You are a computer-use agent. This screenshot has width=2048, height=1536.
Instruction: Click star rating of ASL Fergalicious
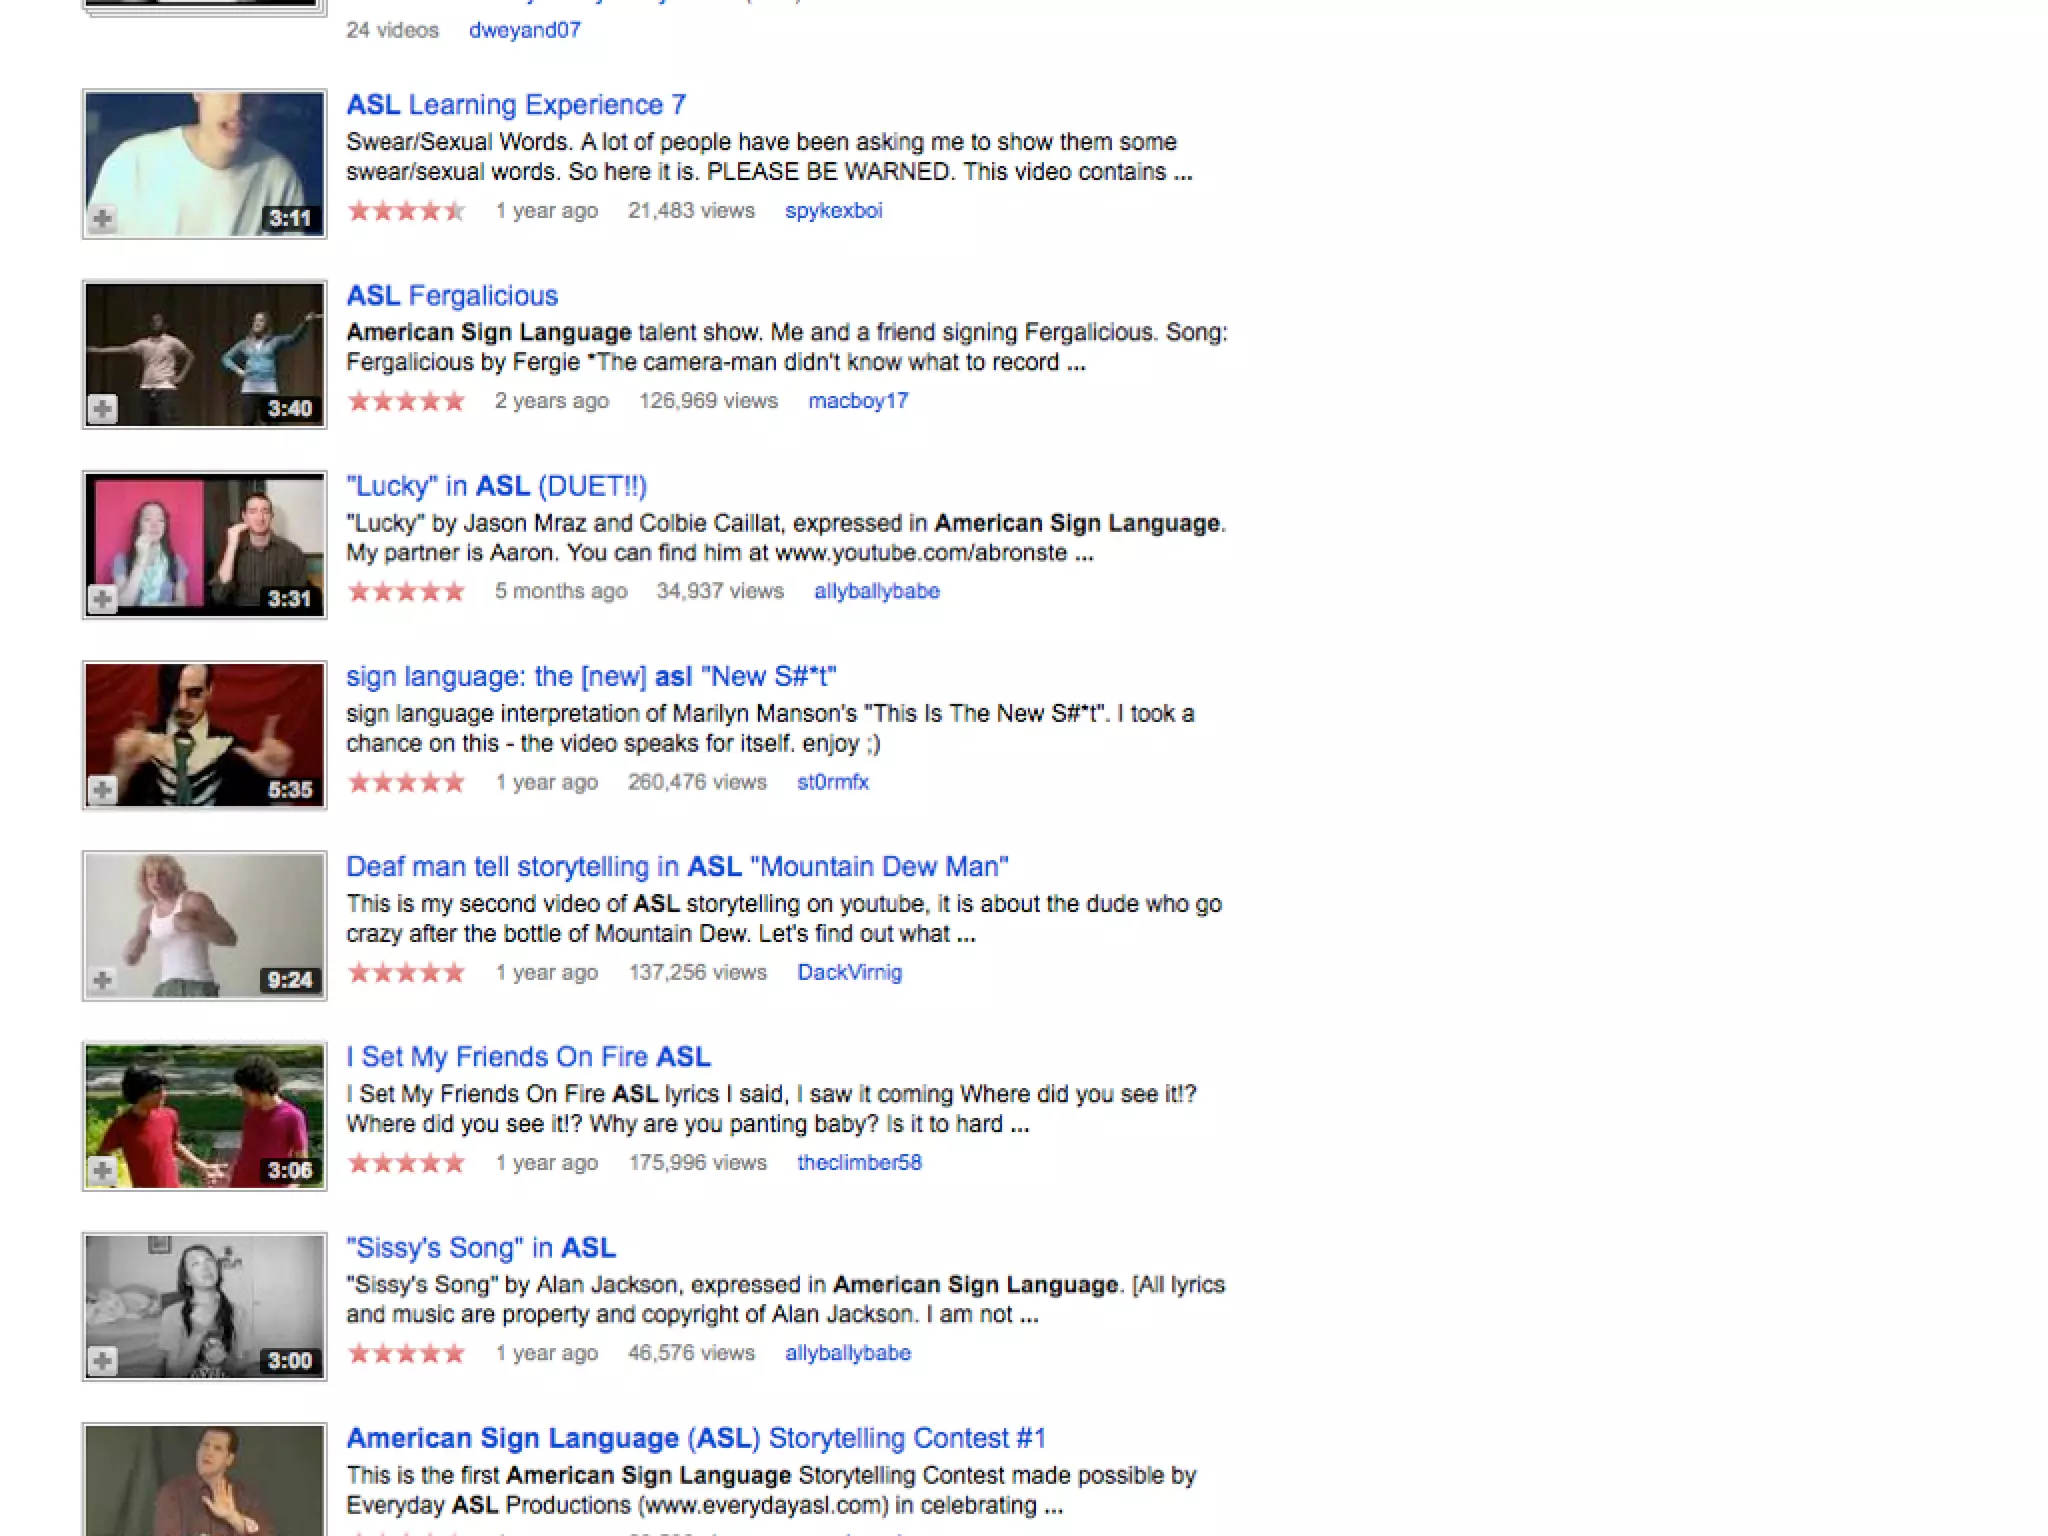pos(406,401)
